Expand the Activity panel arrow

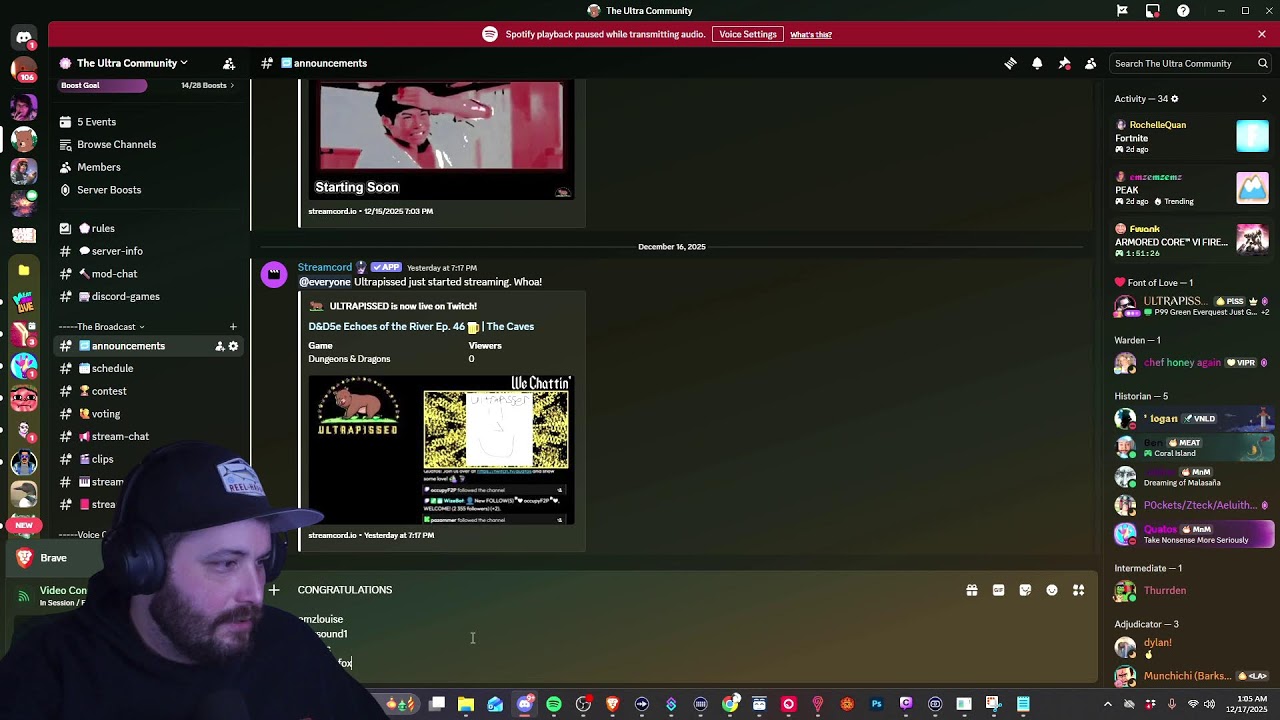(1264, 99)
